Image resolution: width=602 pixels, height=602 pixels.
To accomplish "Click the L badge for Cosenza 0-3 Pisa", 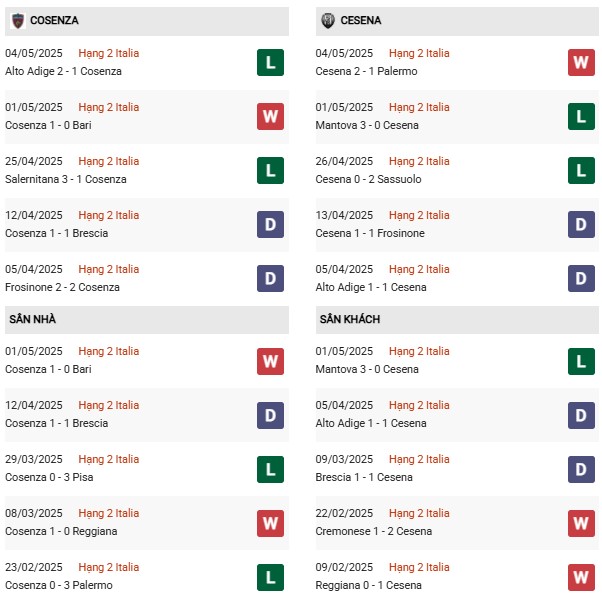I will [270, 469].
